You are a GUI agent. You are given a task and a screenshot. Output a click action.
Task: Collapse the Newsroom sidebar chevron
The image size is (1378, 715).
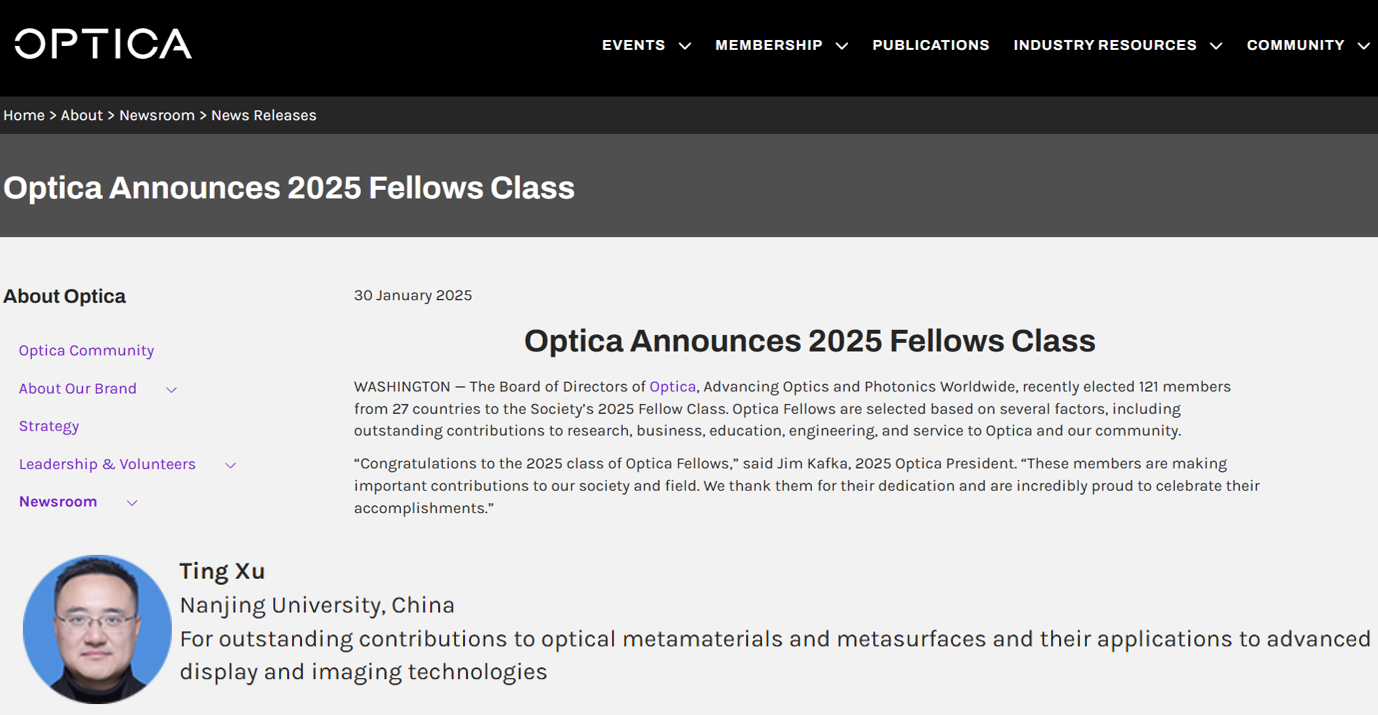pos(132,503)
